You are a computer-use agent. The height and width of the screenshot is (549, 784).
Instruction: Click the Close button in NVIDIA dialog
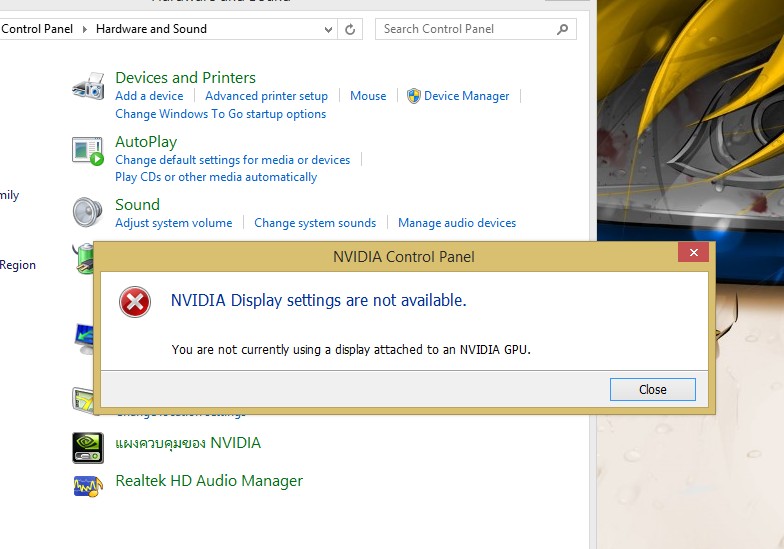[x=652, y=389]
